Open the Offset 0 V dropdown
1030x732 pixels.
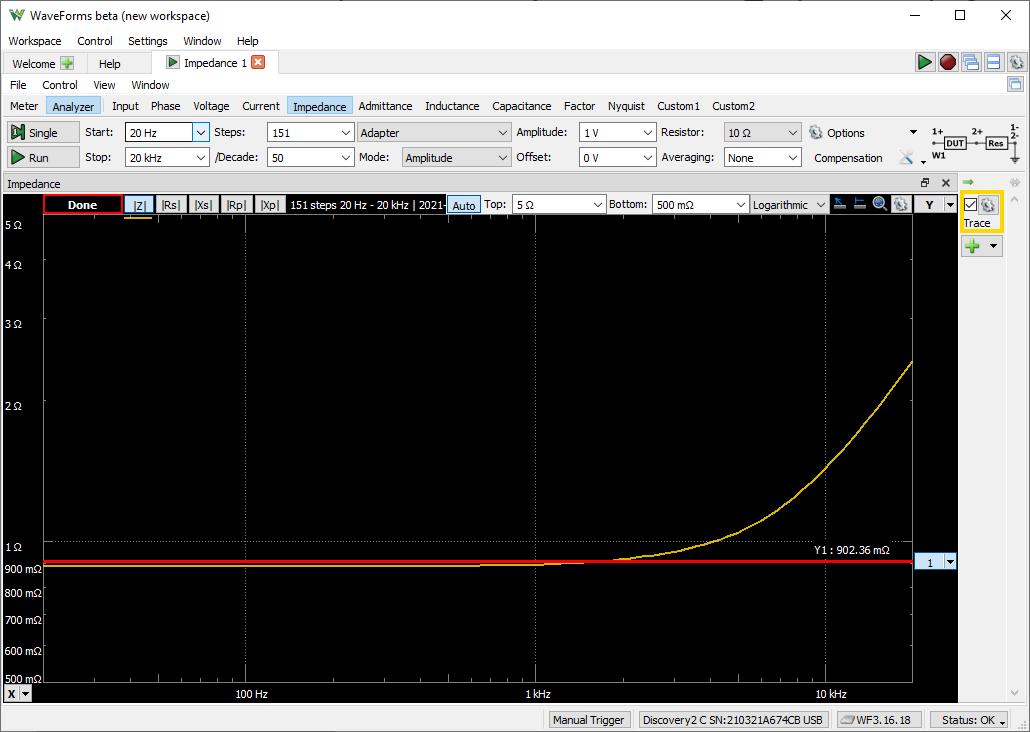(648, 158)
